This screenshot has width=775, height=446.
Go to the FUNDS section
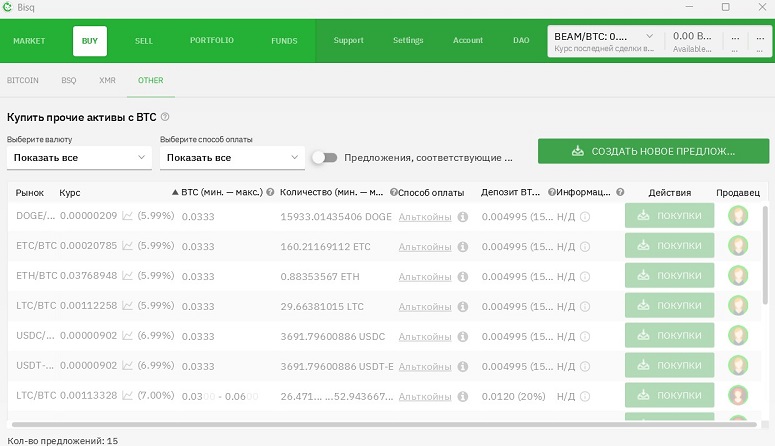tap(284, 41)
